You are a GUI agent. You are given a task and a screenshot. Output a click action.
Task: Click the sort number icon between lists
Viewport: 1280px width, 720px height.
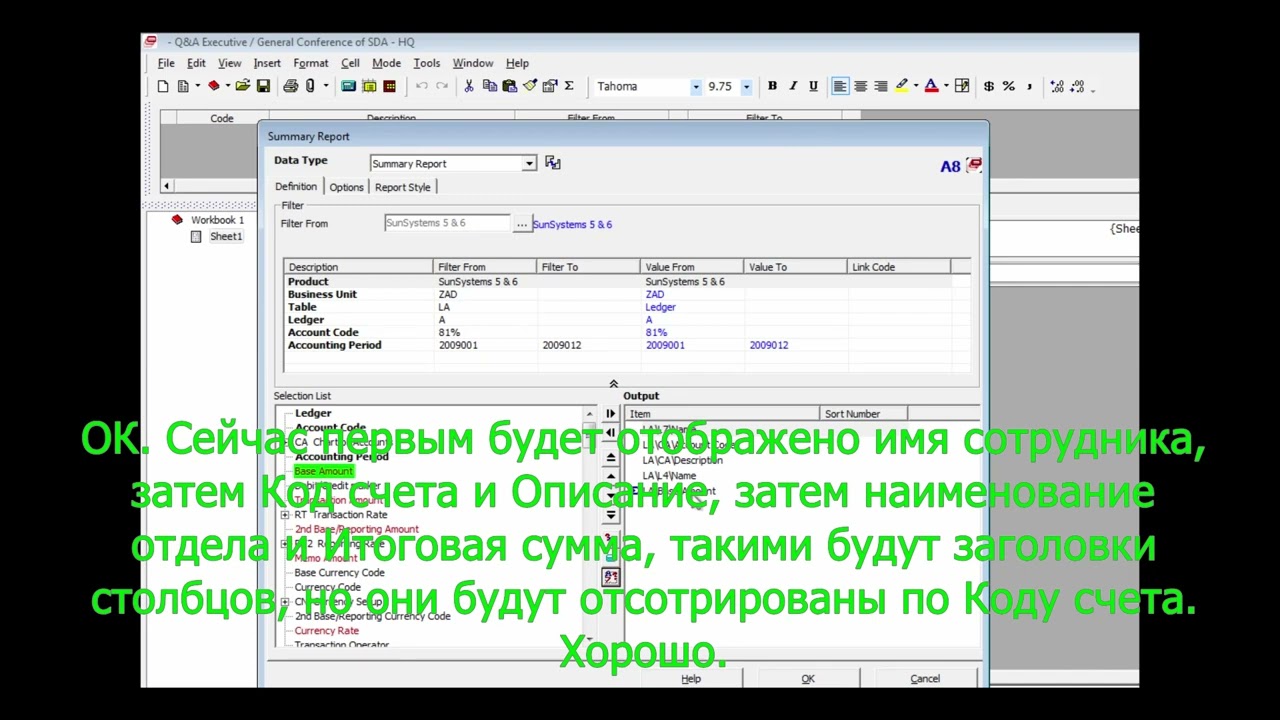coord(610,576)
